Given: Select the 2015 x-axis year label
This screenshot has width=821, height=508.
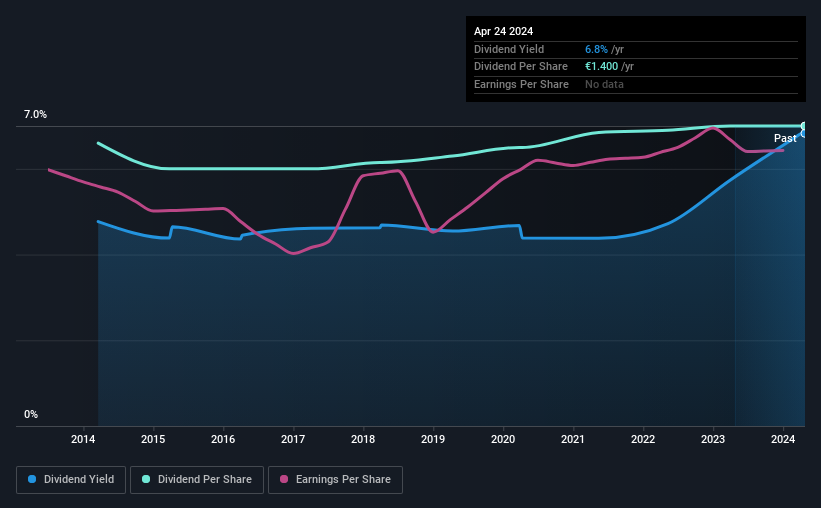Looking at the screenshot, I should pyautogui.click(x=153, y=439).
